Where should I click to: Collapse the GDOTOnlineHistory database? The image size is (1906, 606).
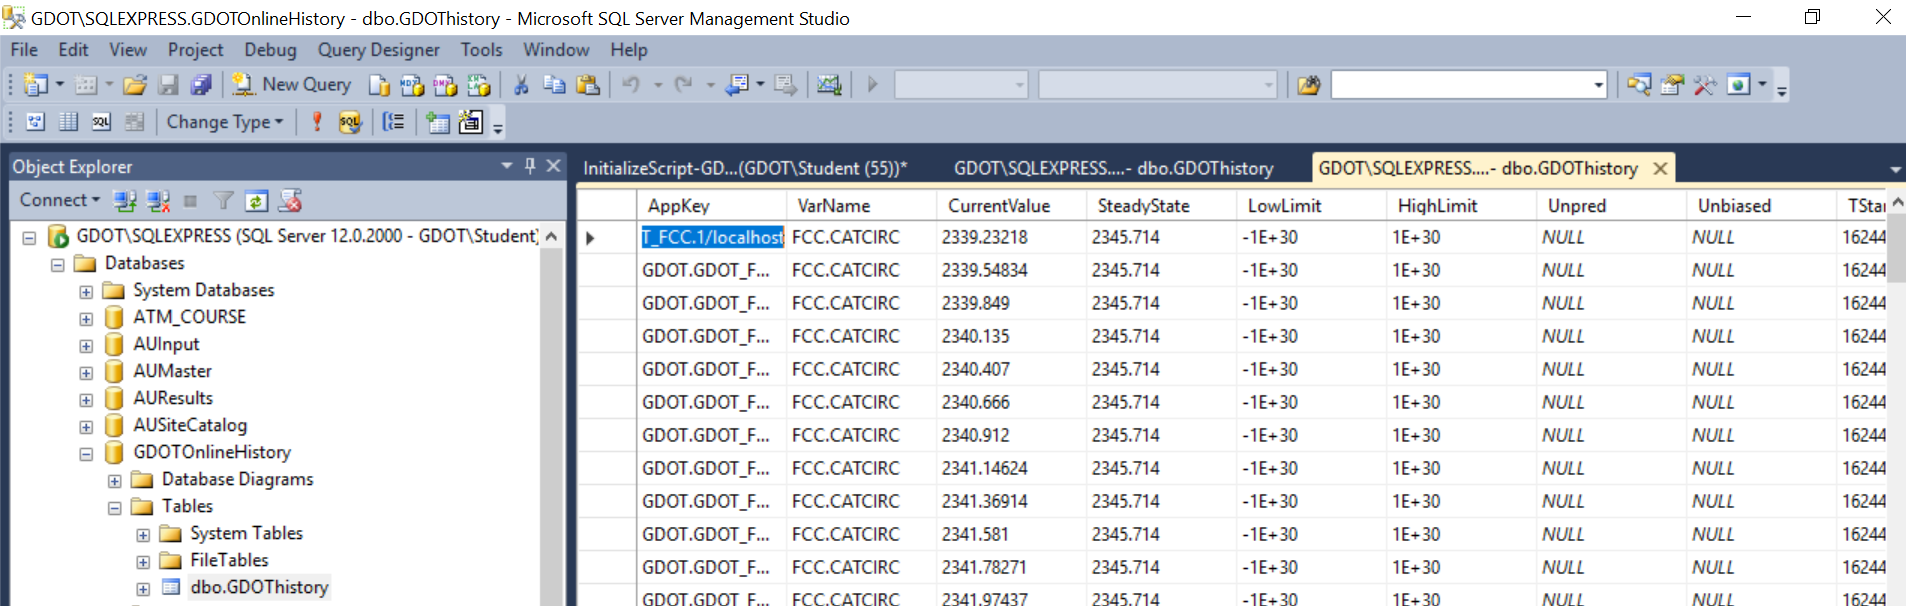pyautogui.click(x=86, y=454)
